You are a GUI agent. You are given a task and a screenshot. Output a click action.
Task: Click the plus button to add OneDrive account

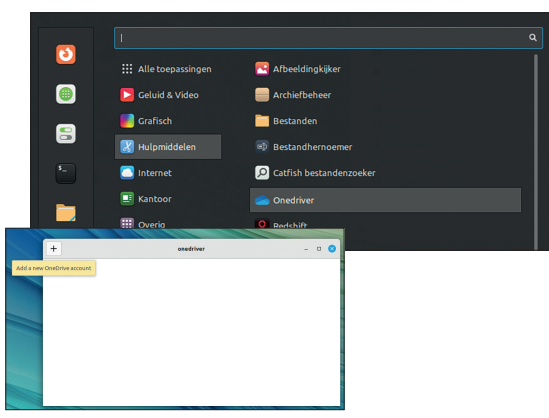point(54,249)
